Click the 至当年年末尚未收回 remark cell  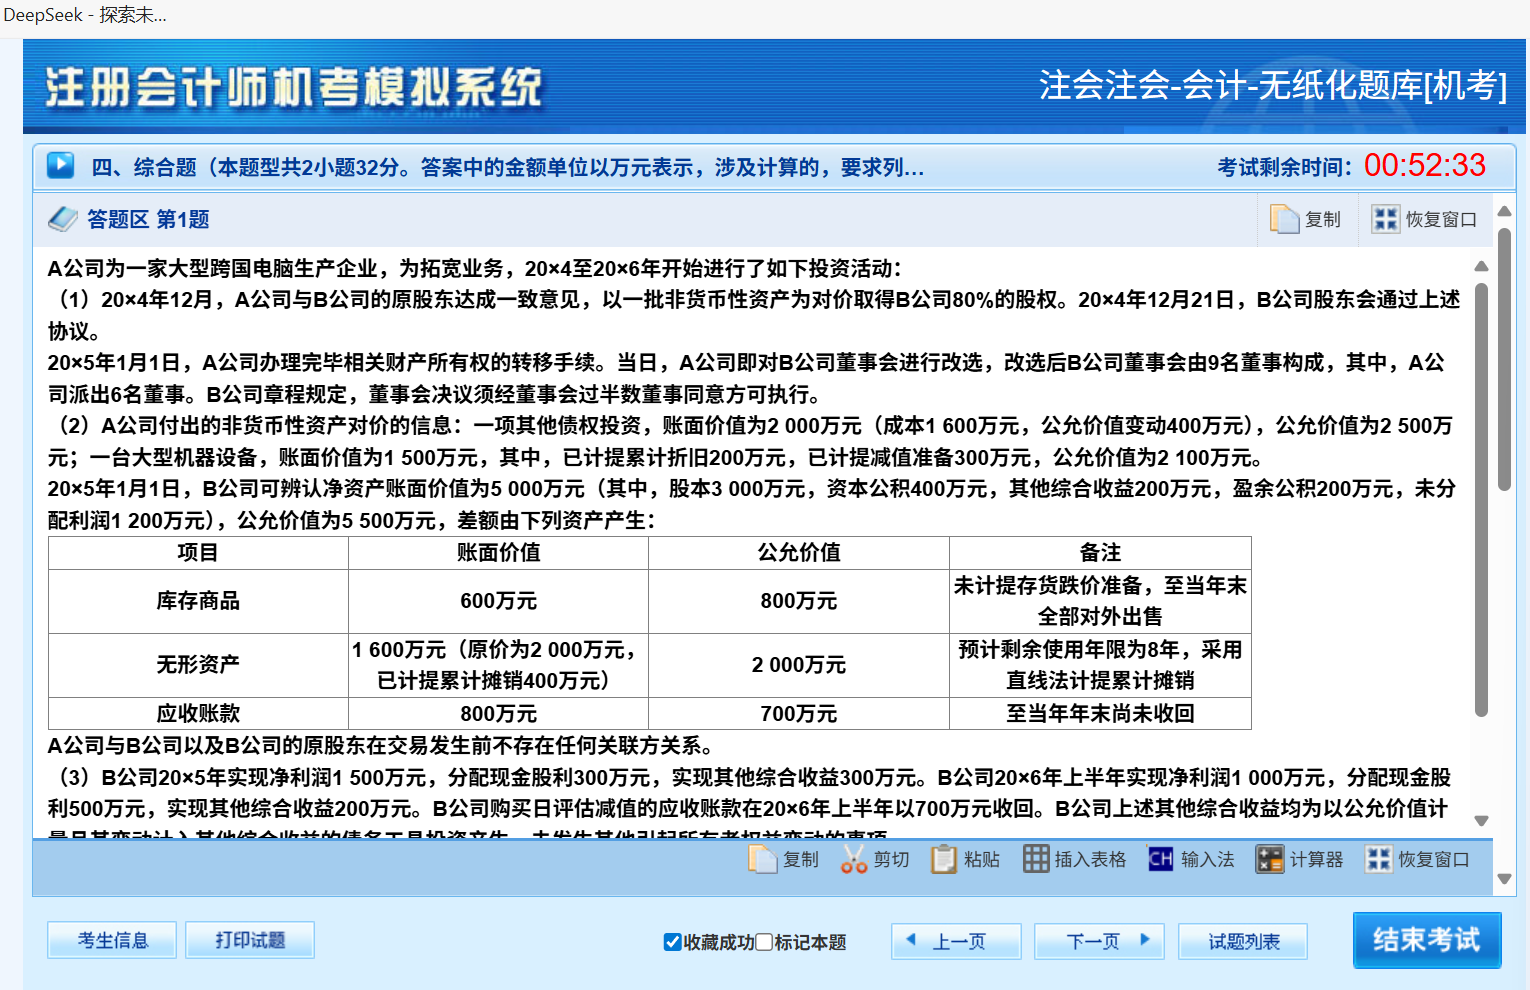pos(1100,714)
